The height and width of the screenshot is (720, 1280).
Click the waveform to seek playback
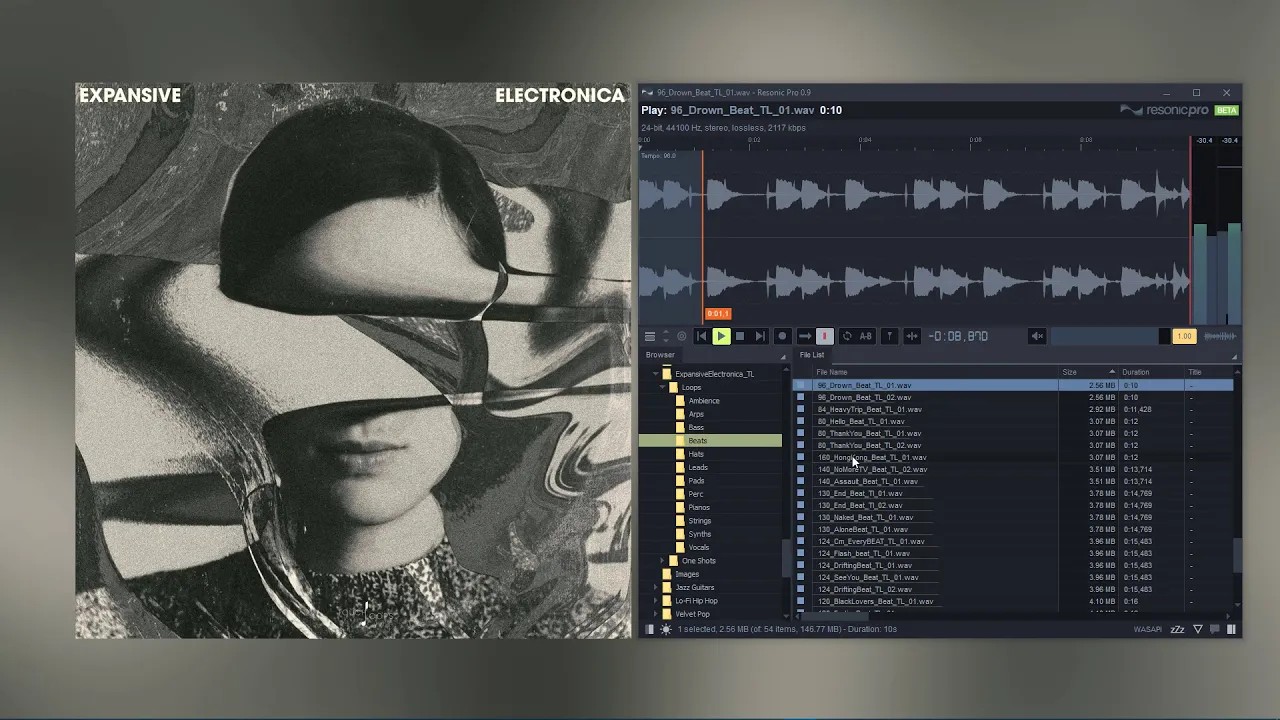[915, 236]
